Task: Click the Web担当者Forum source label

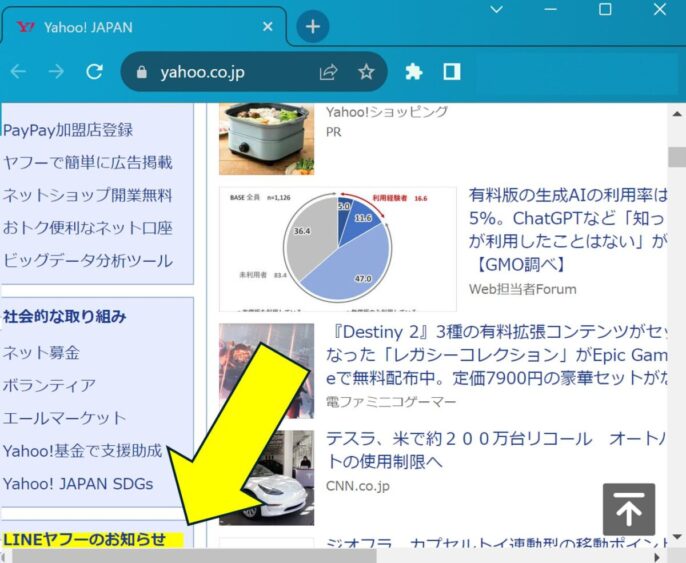Action: coord(523,289)
